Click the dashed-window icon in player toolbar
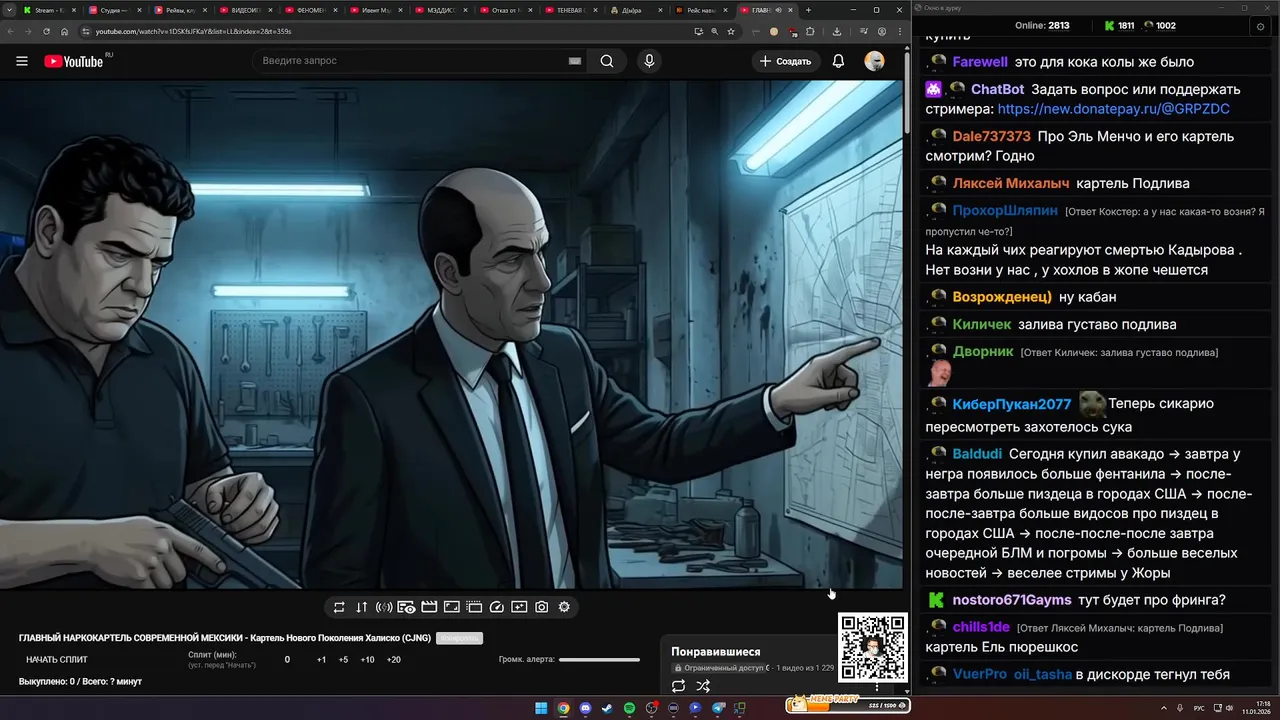 [474, 607]
